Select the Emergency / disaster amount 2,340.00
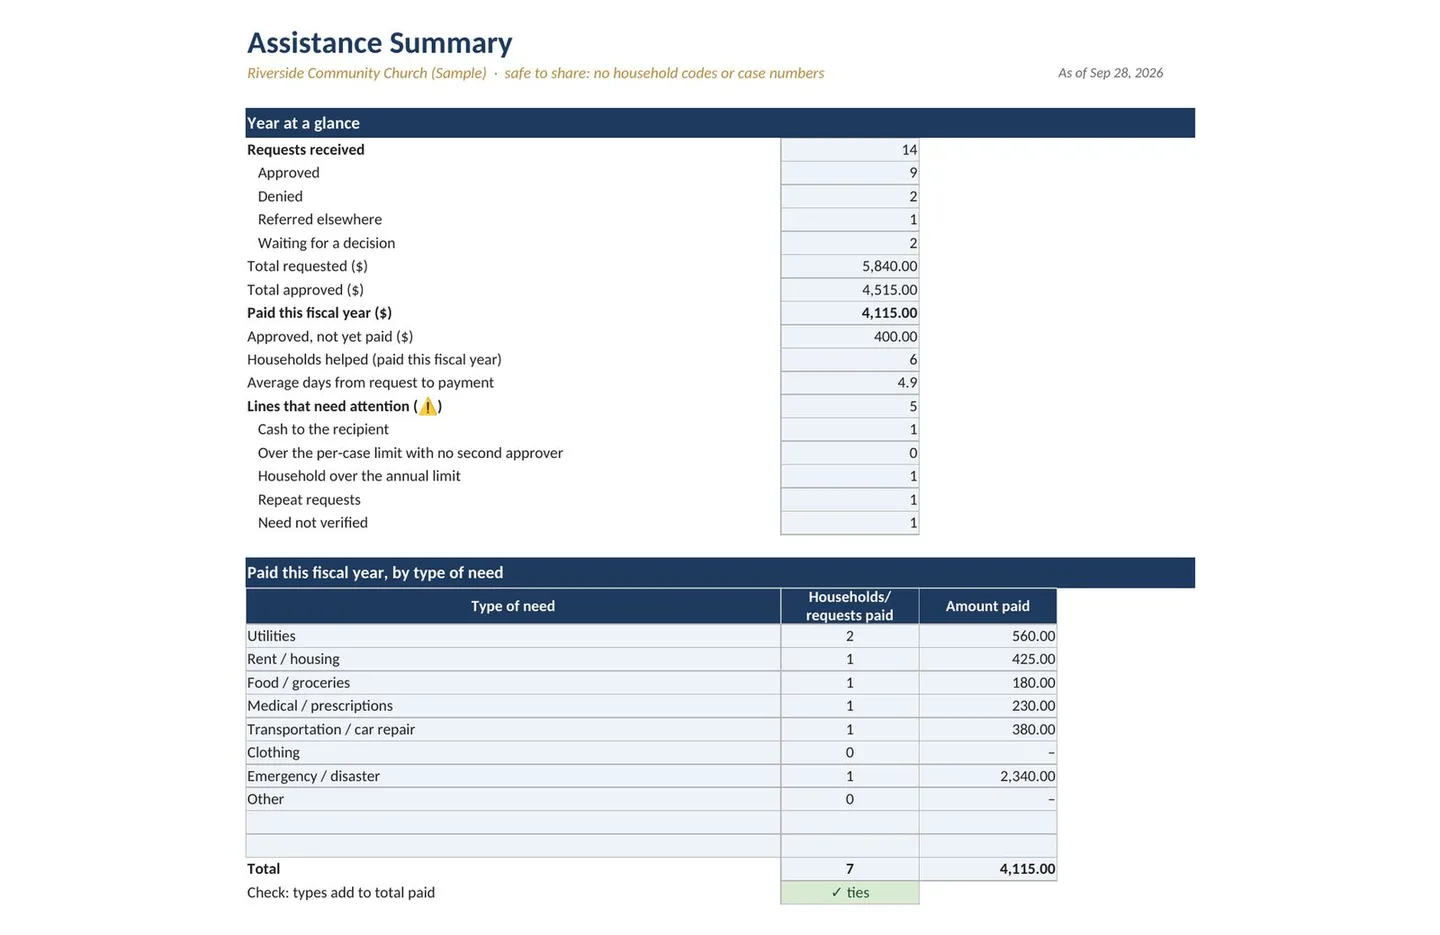The image size is (1440, 935). (x=988, y=776)
